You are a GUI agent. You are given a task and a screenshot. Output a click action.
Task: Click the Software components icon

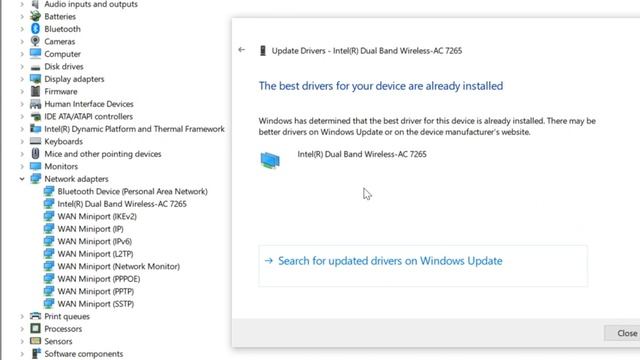(36, 353)
